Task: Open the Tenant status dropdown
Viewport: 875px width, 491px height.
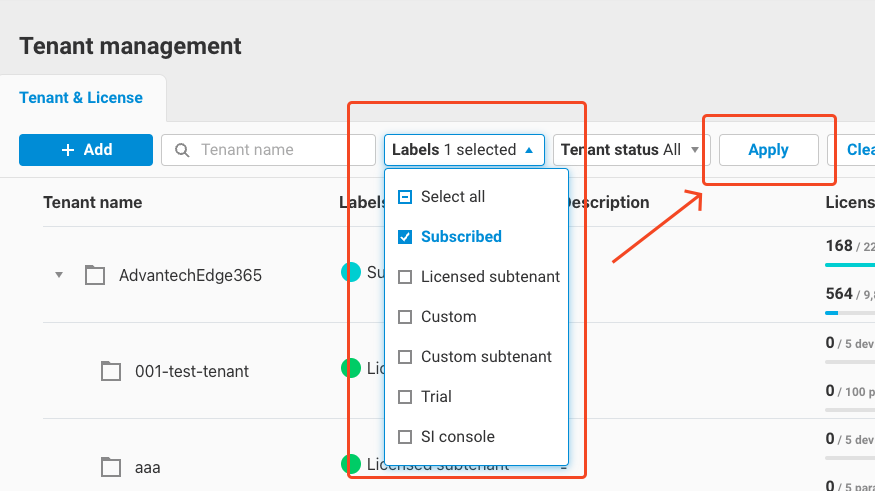Action: pos(631,150)
